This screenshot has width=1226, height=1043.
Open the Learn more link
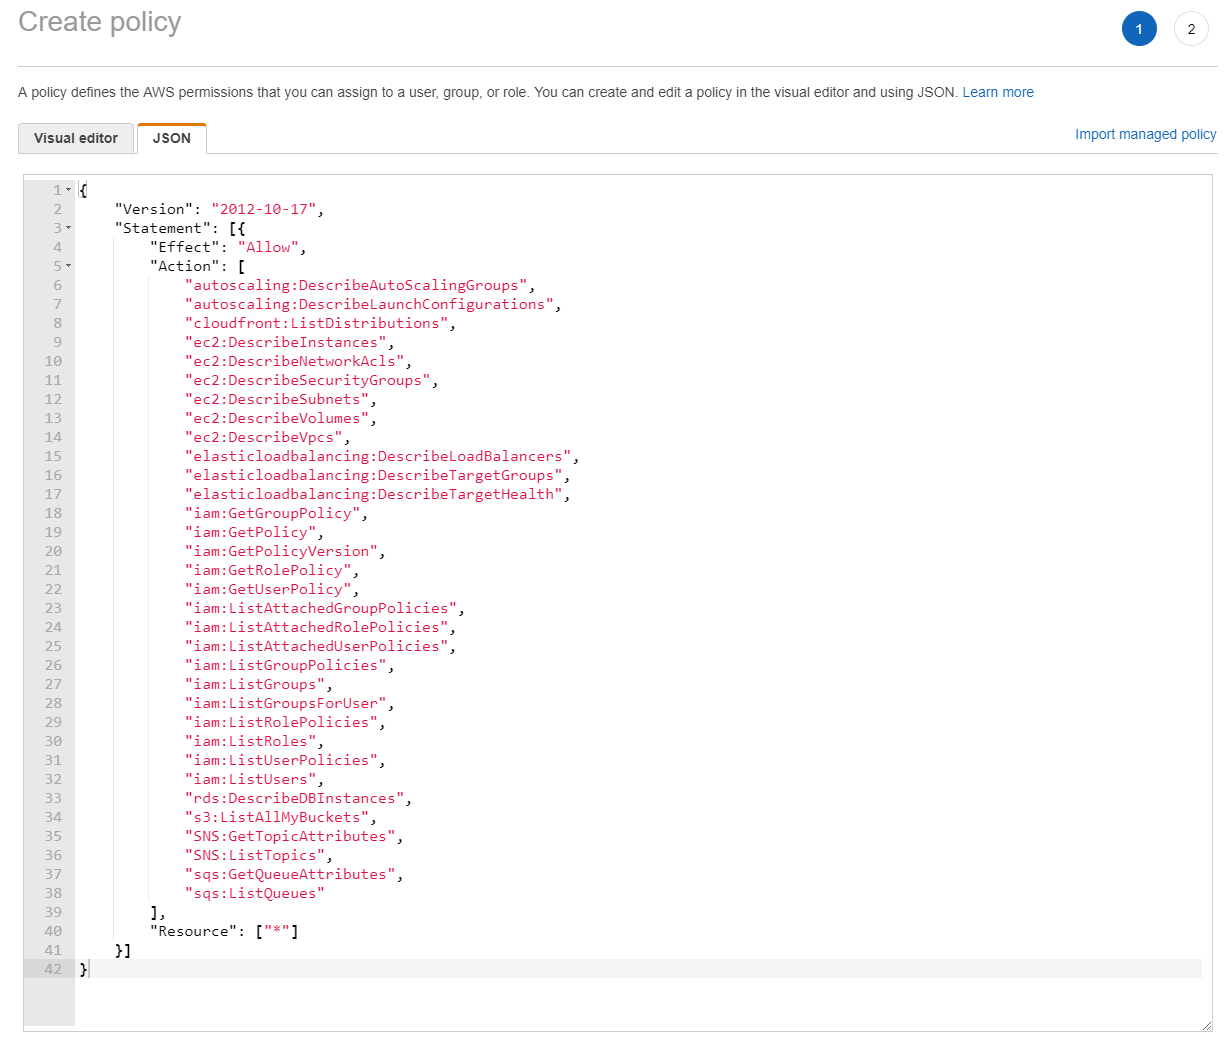pos(997,92)
